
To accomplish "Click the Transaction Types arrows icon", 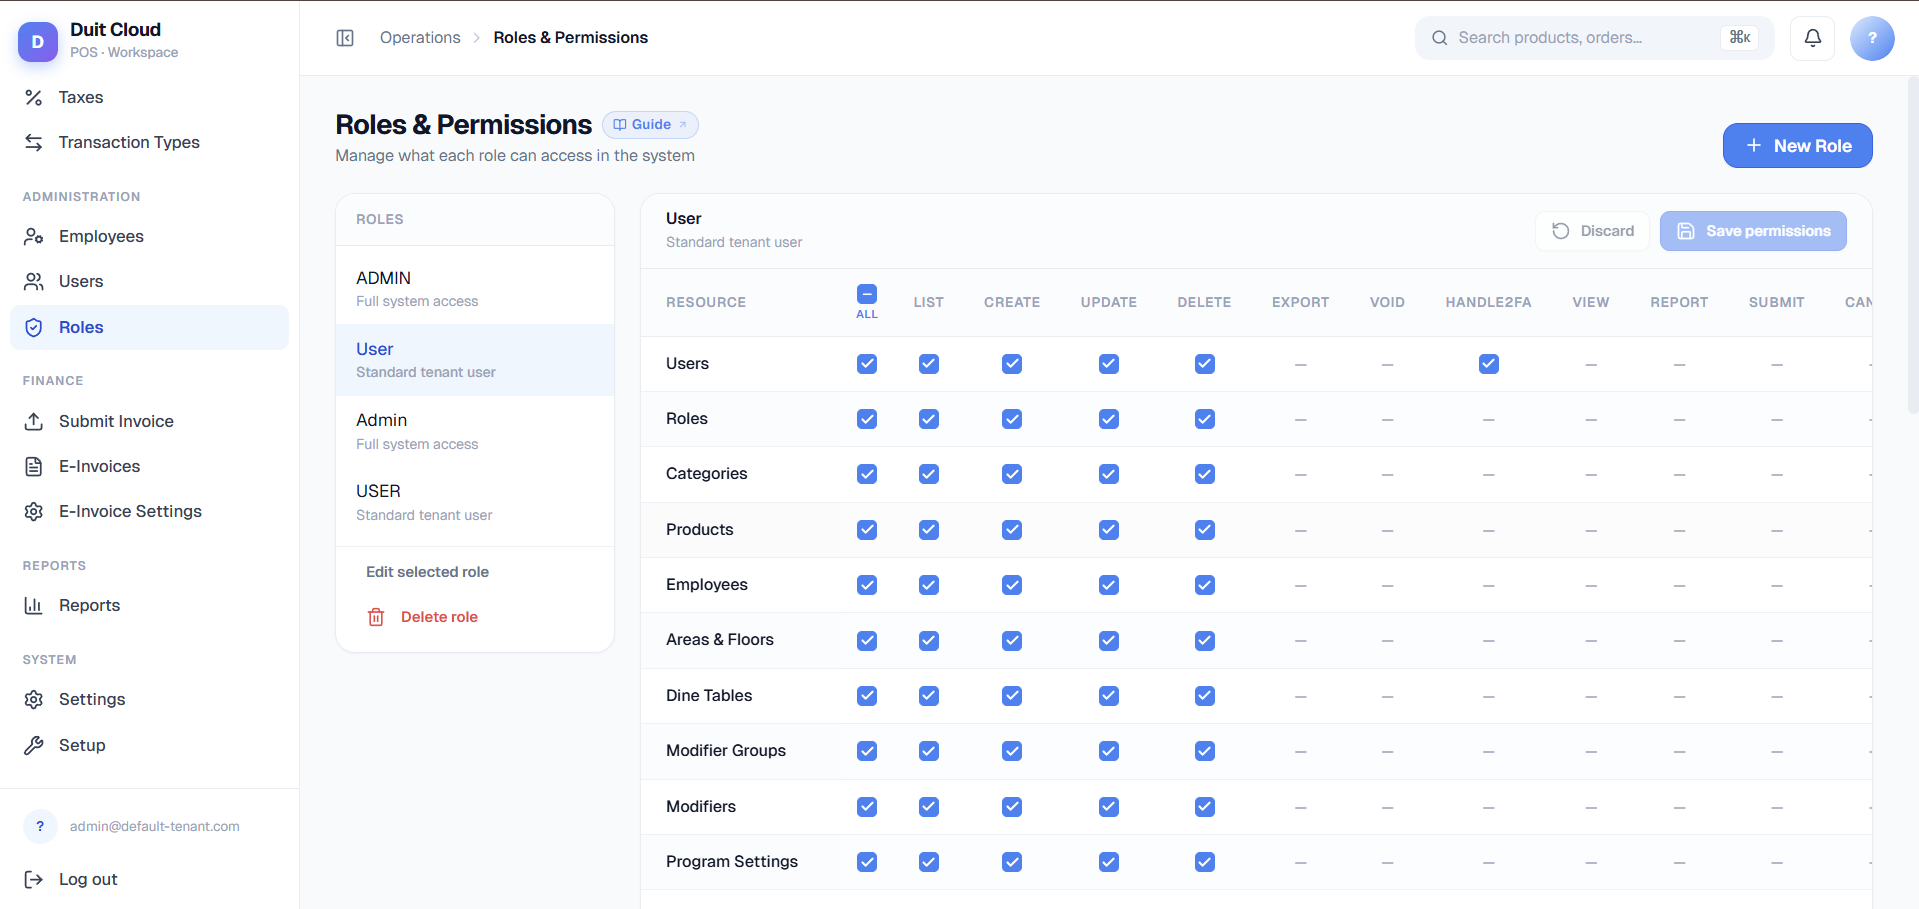I will [34, 142].
